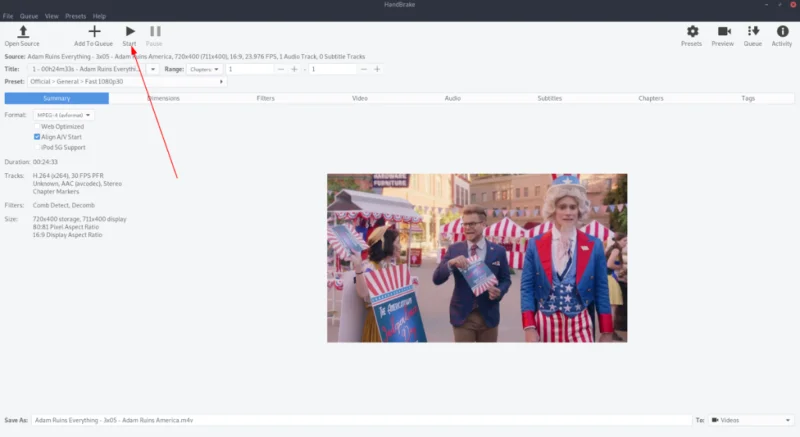Image resolution: width=800 pixels, height=437 pixels.
Task: Enable iPod 5G Support checkbox
Action: (x=37, y=147)
